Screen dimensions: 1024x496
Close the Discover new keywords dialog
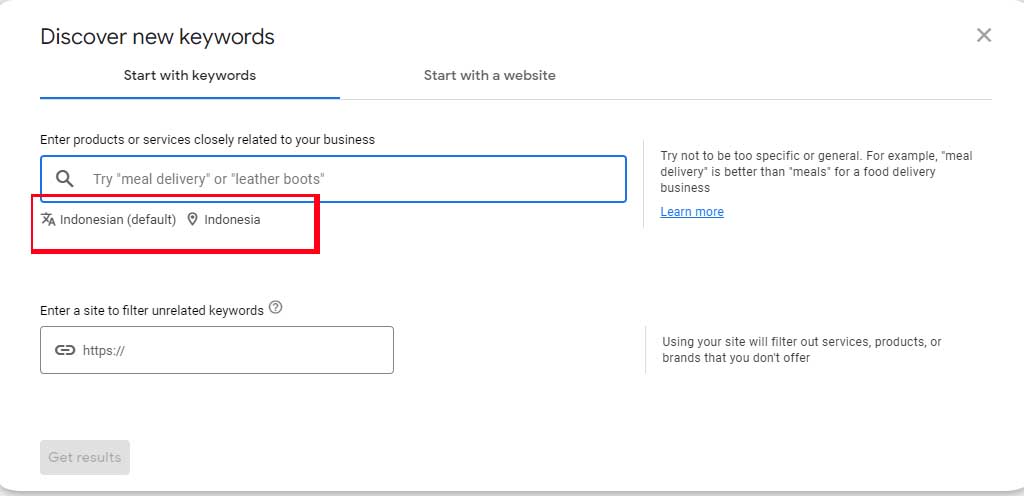[984, 35]
